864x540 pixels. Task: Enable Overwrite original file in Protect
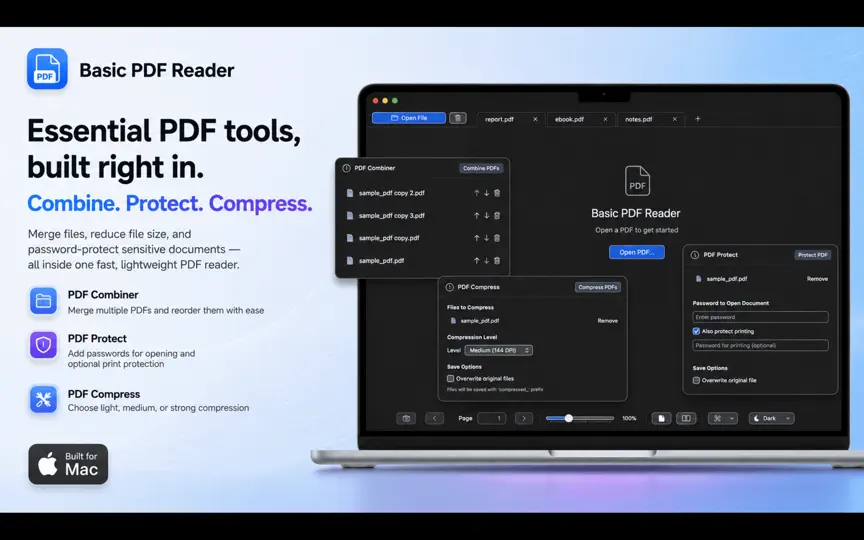[x=696, y=380]
